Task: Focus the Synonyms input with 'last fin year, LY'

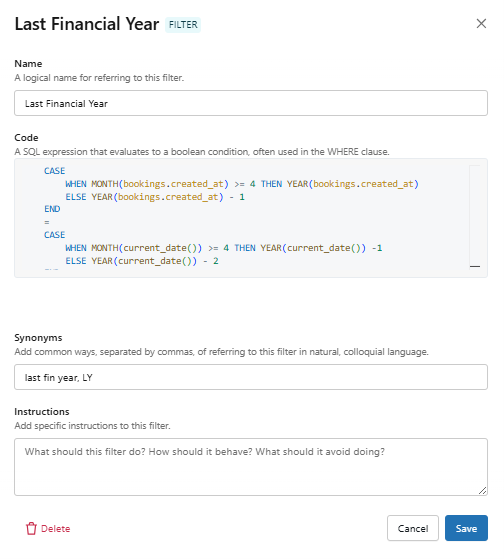Action: pyautogui.click(x=251, y=377)
